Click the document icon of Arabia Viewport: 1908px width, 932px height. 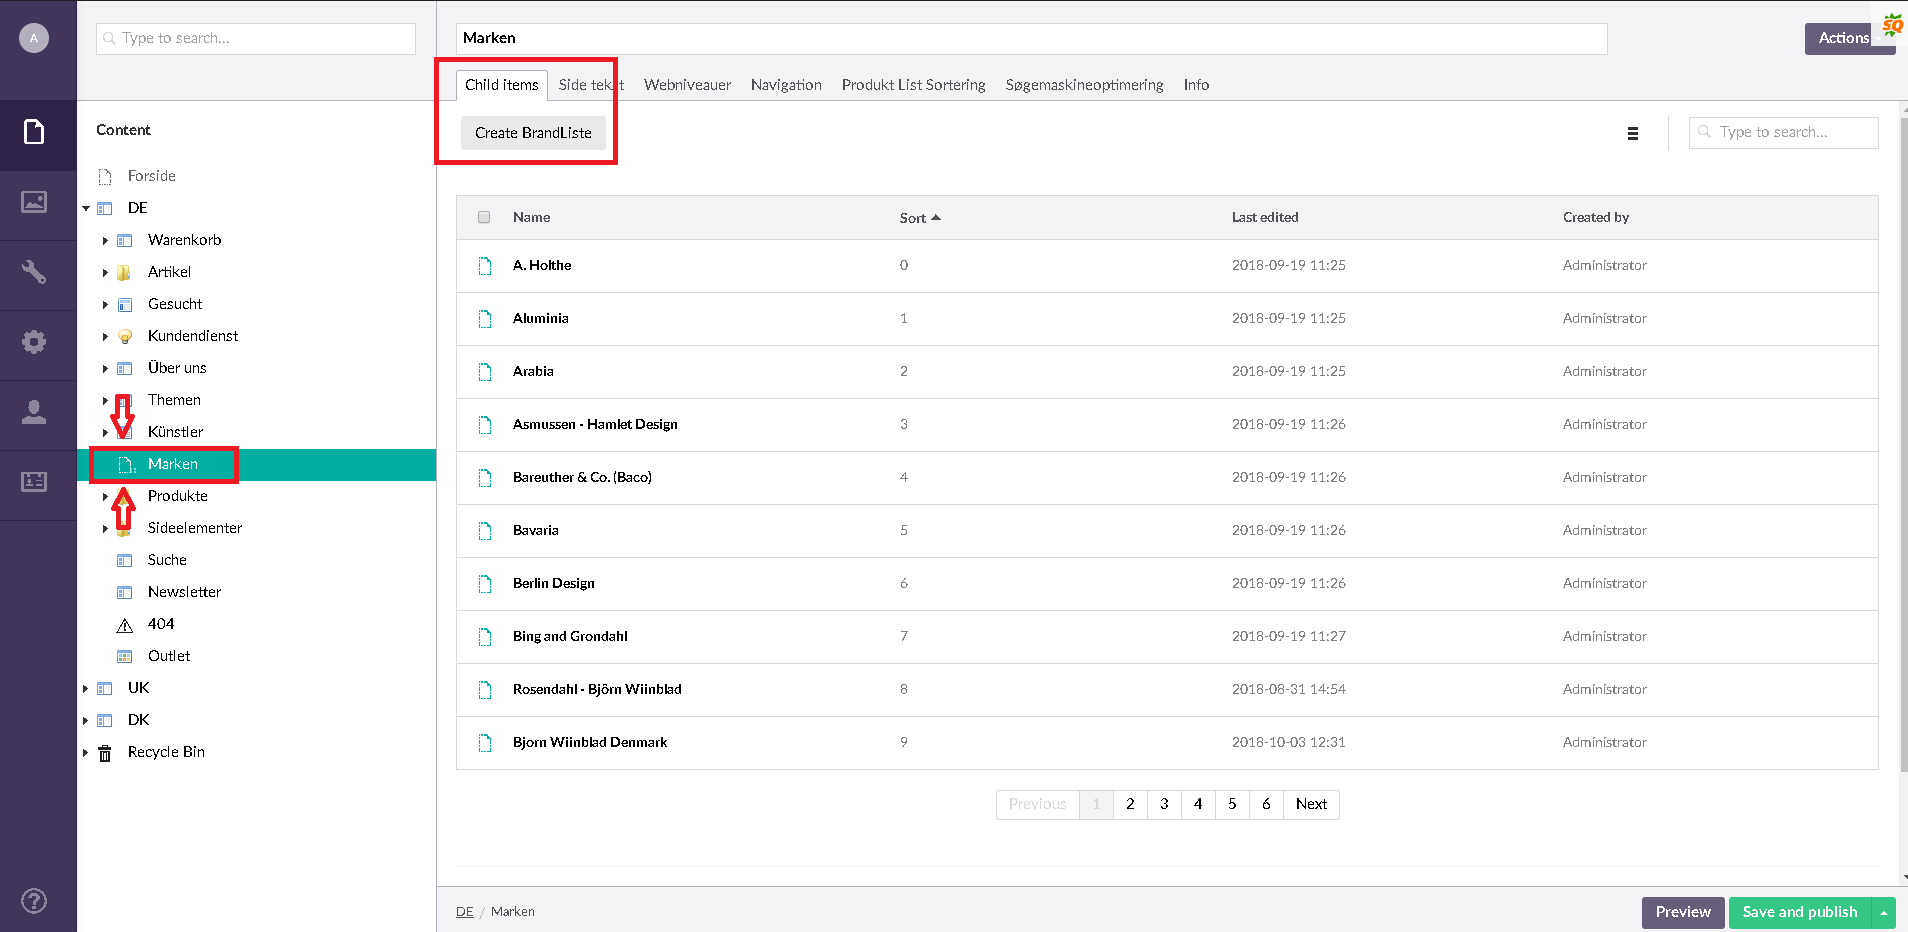pos(485,372)
